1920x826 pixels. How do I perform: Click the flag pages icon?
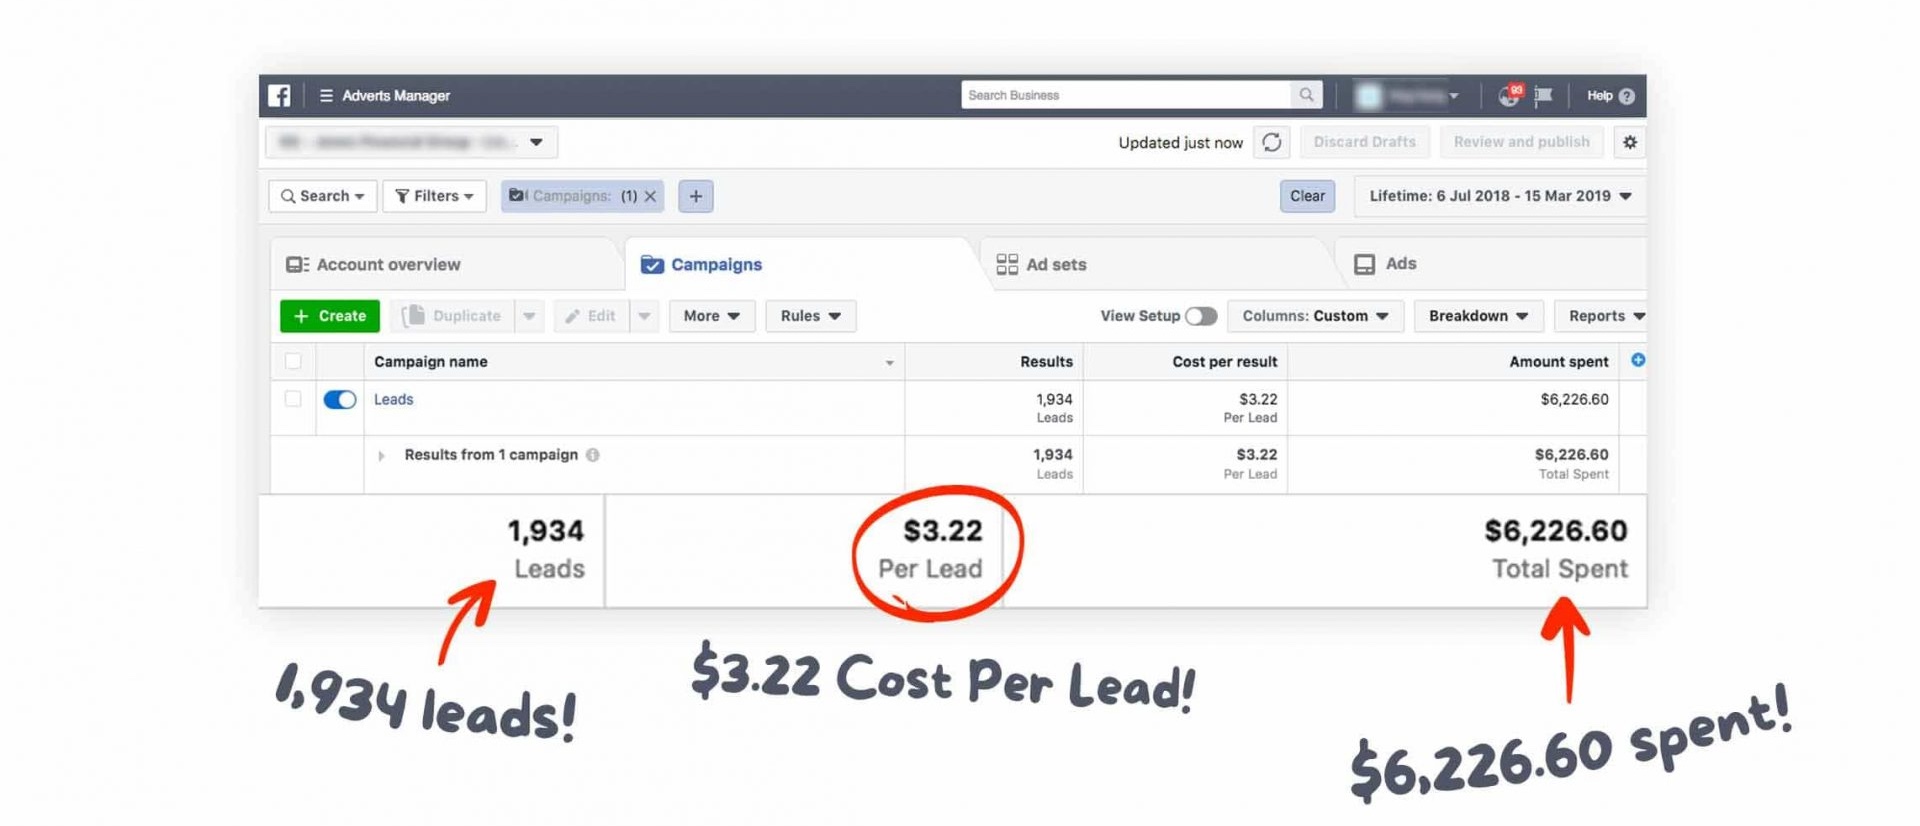tap(1544, 96)
